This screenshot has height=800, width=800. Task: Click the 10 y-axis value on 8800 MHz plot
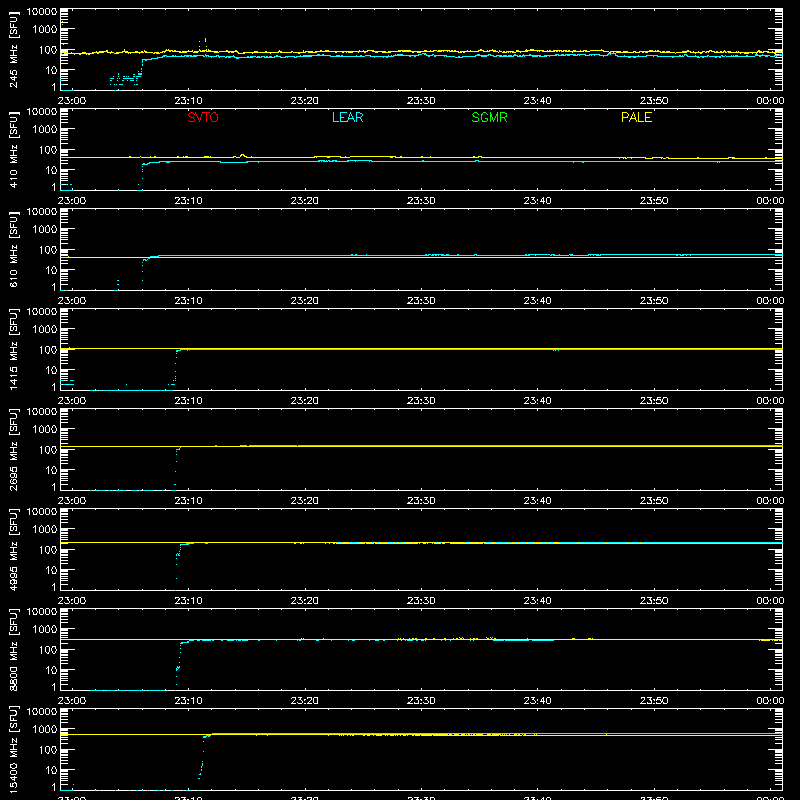(51, 670)
